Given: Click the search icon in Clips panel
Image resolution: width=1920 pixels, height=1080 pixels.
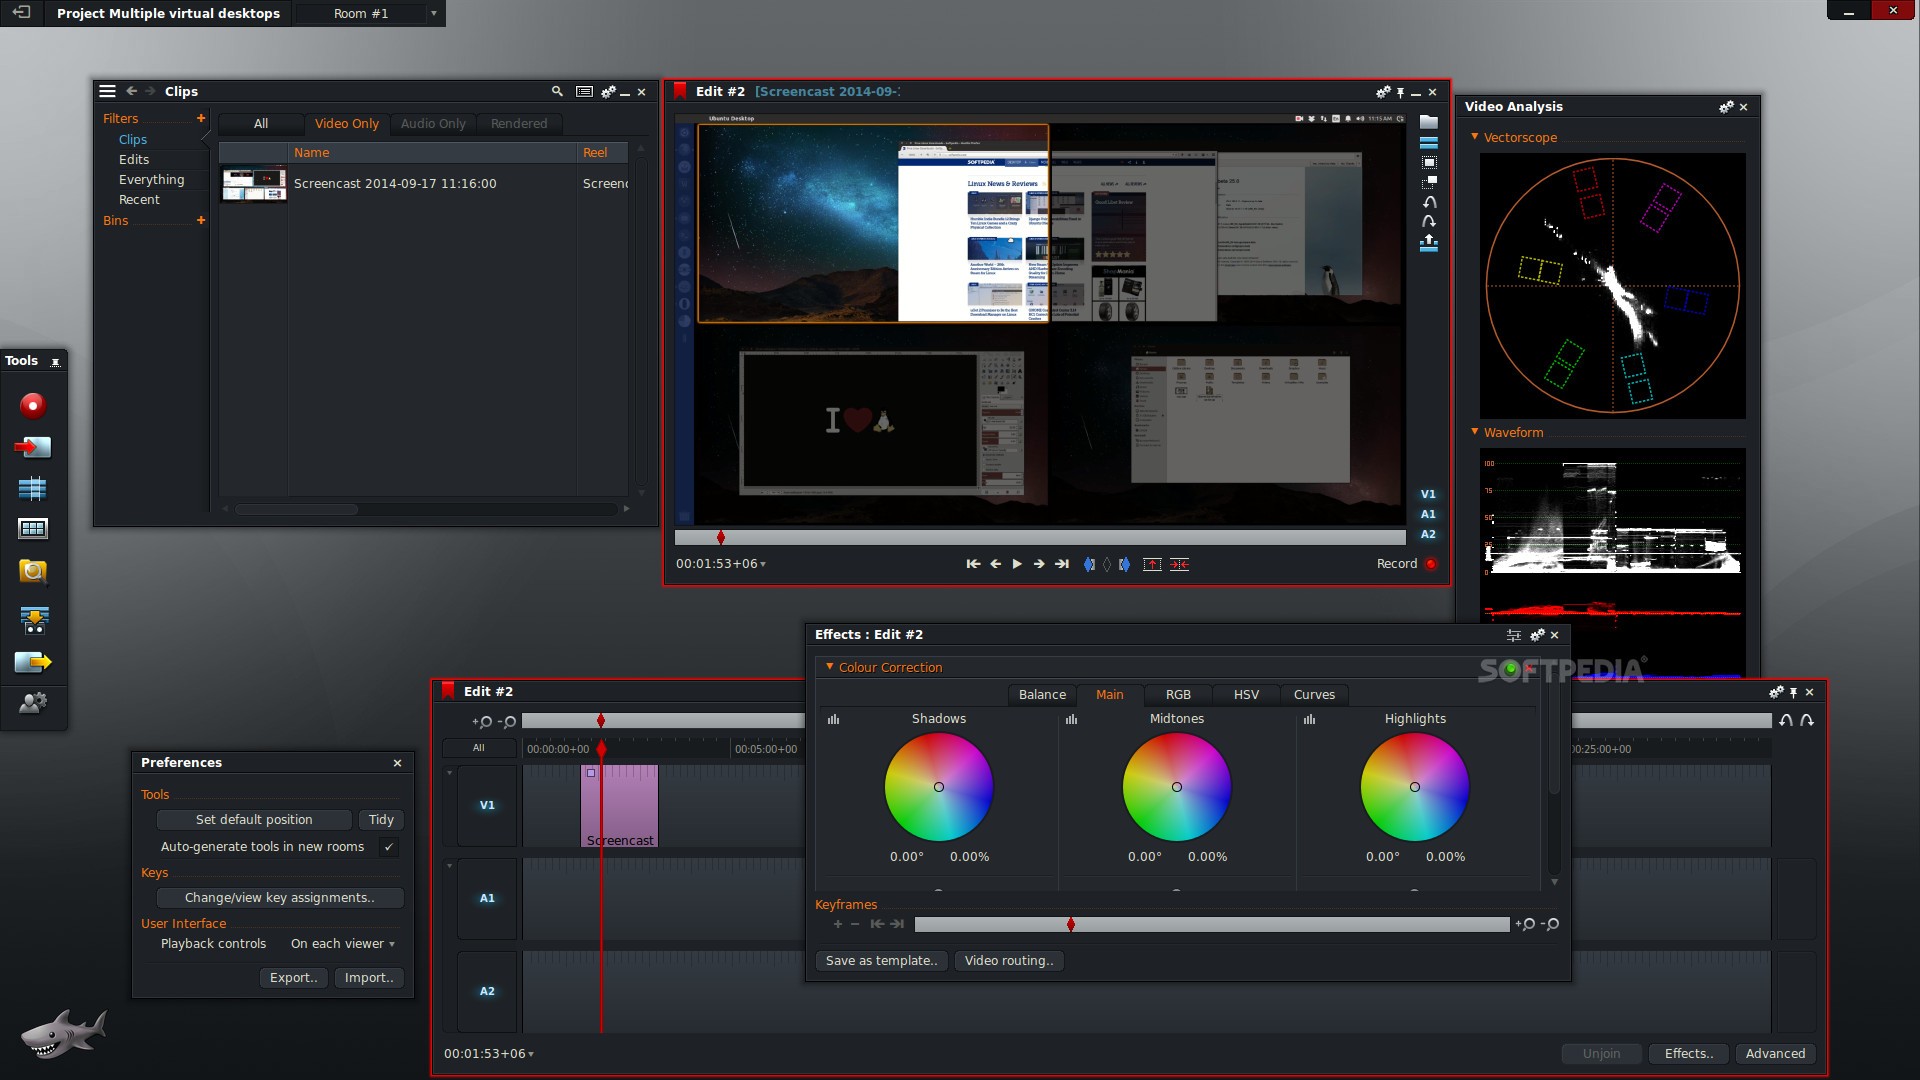Looking at the screenshot, I should coord(557,91).
